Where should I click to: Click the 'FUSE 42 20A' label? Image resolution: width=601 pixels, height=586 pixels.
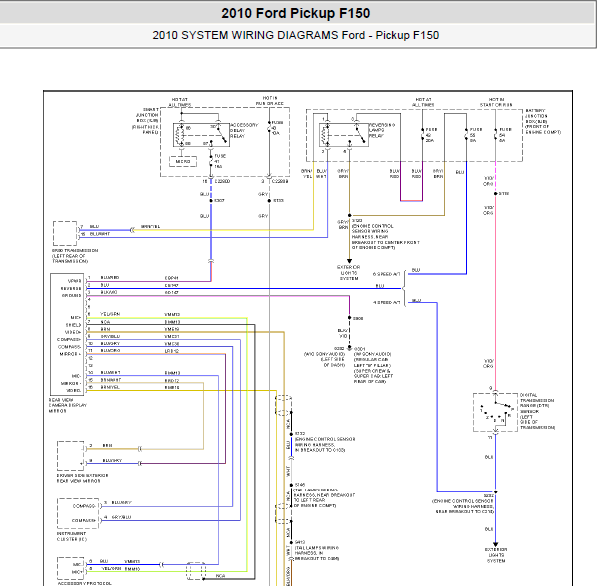(431, 135)
